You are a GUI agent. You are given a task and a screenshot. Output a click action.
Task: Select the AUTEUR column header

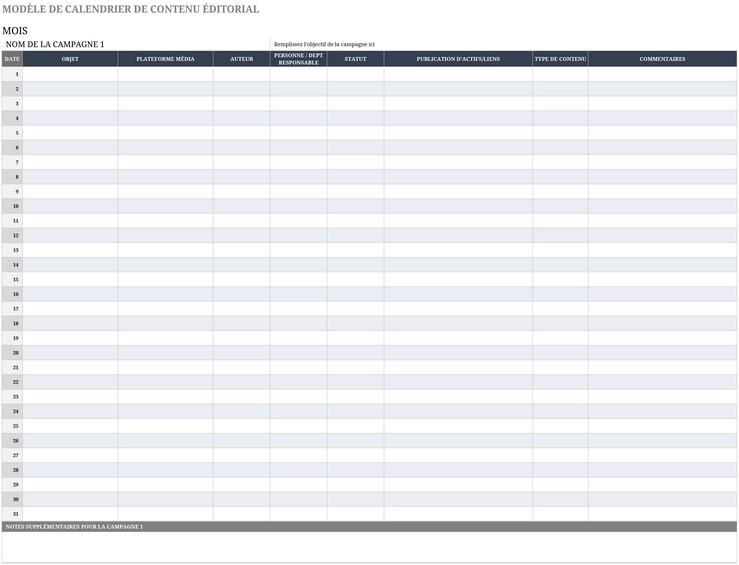tap(242, 59)
